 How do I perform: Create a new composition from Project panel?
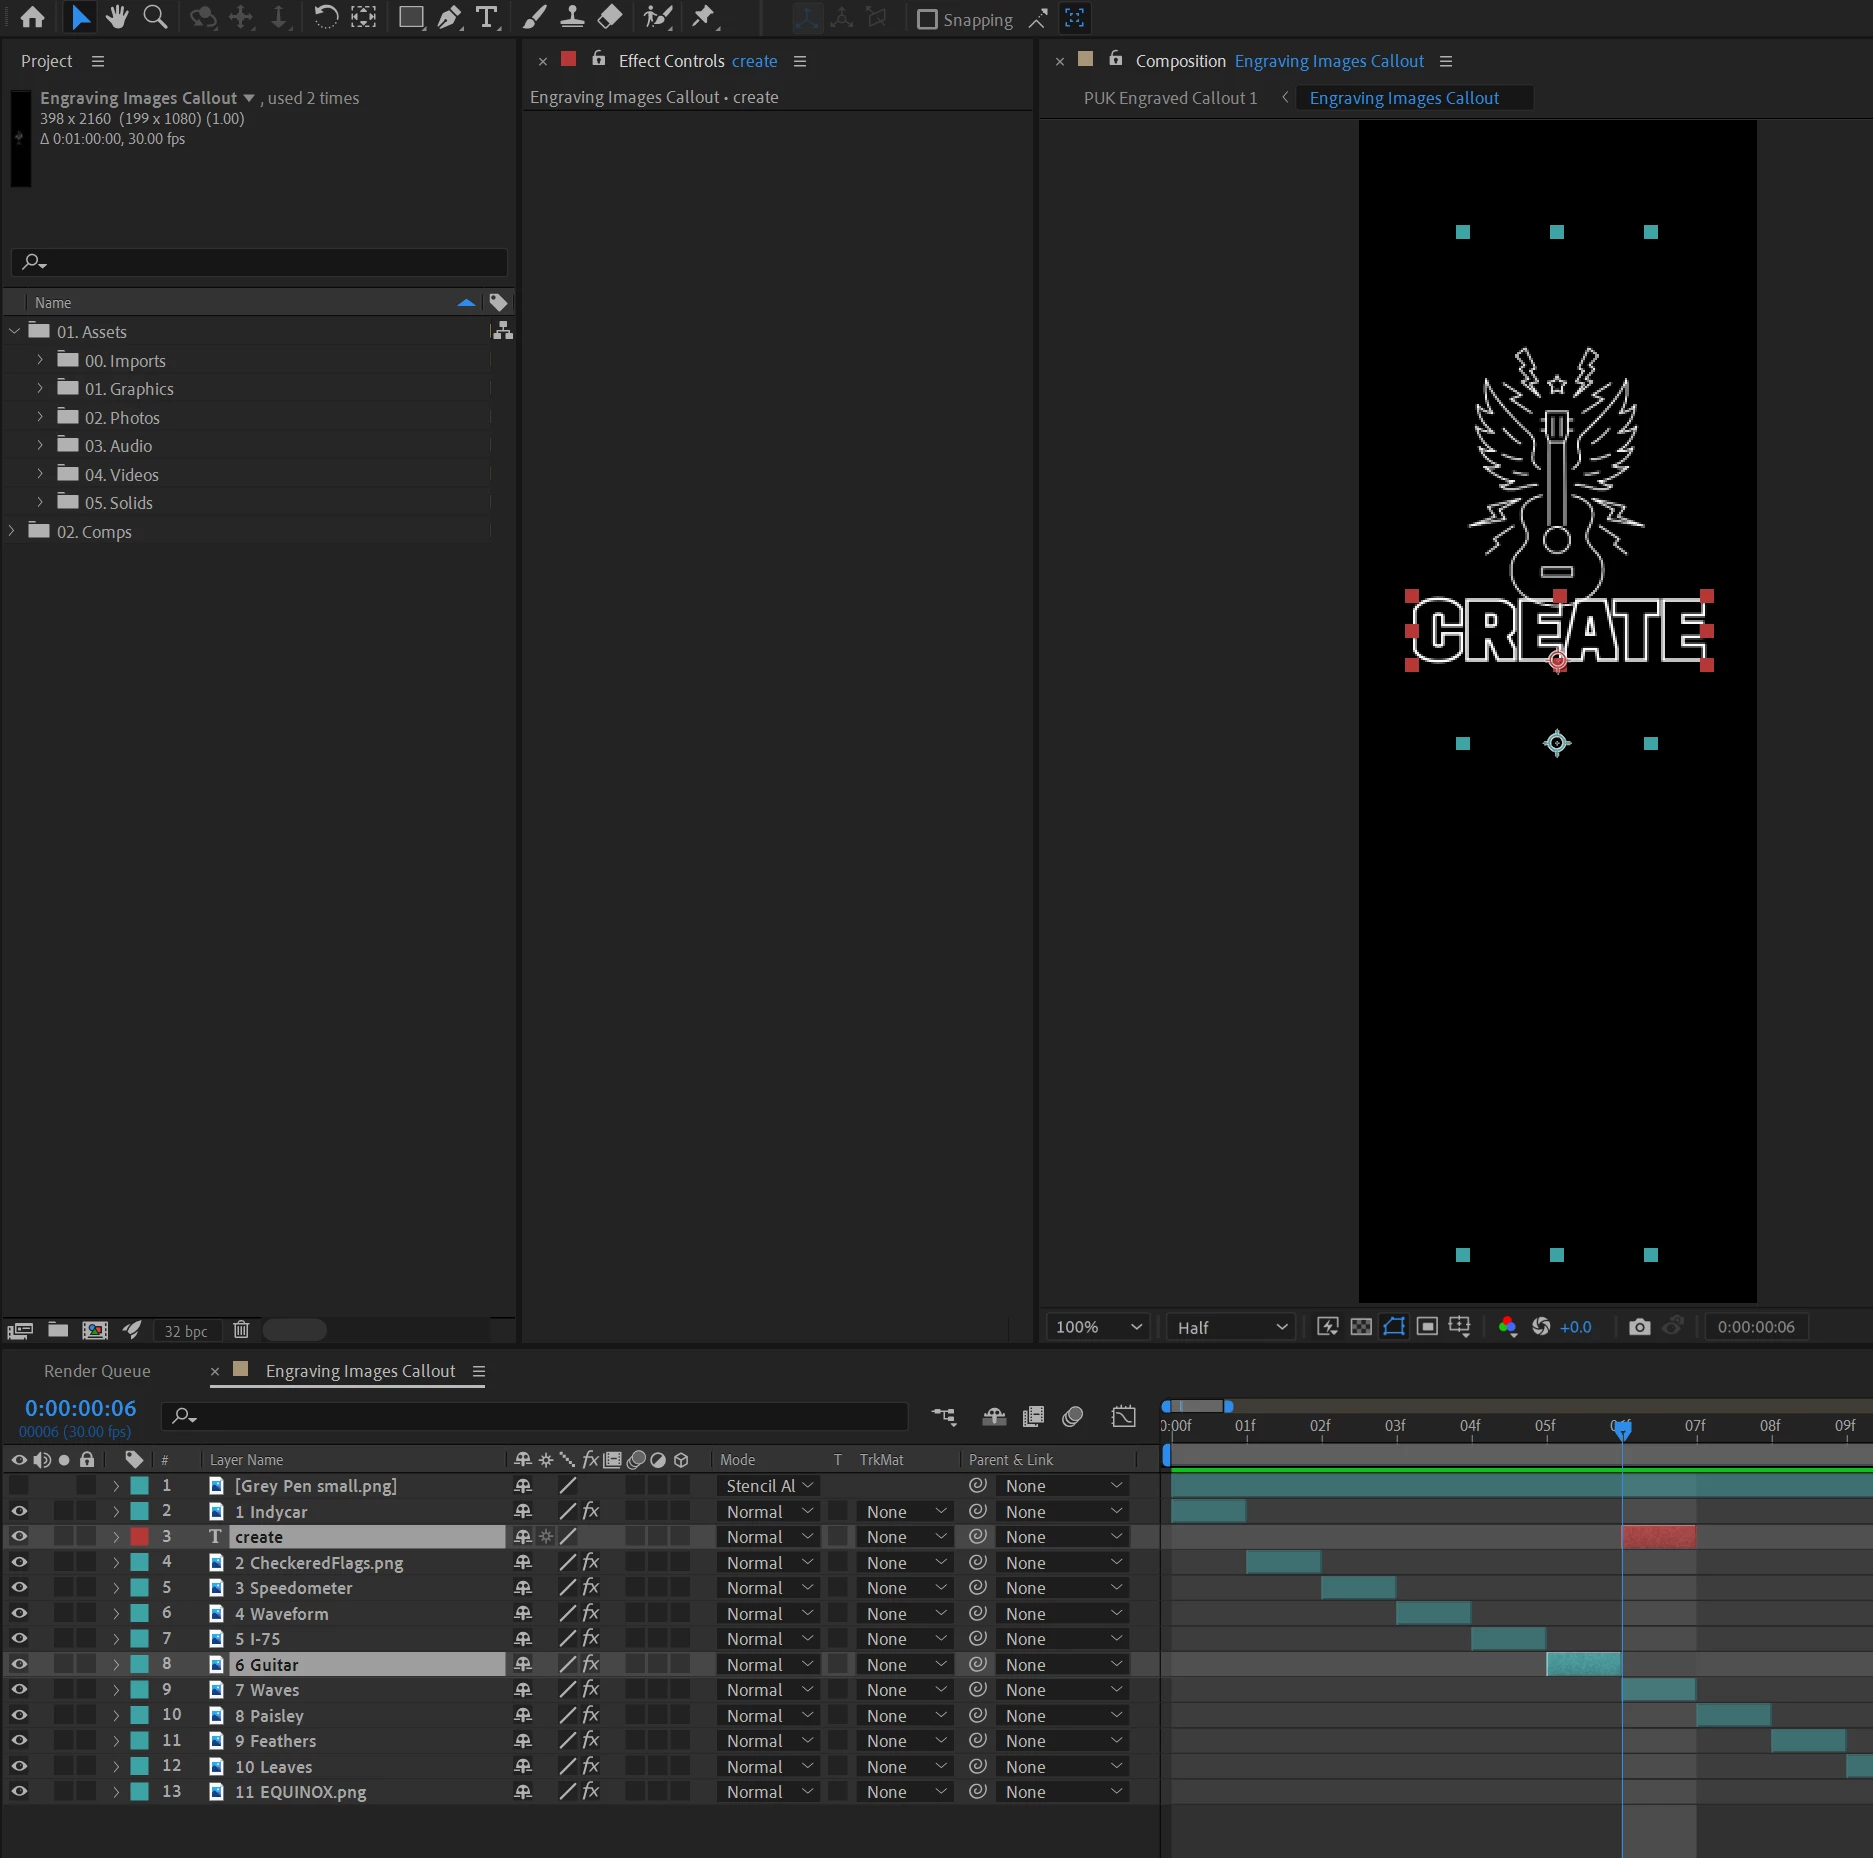tap(95, 1330)
